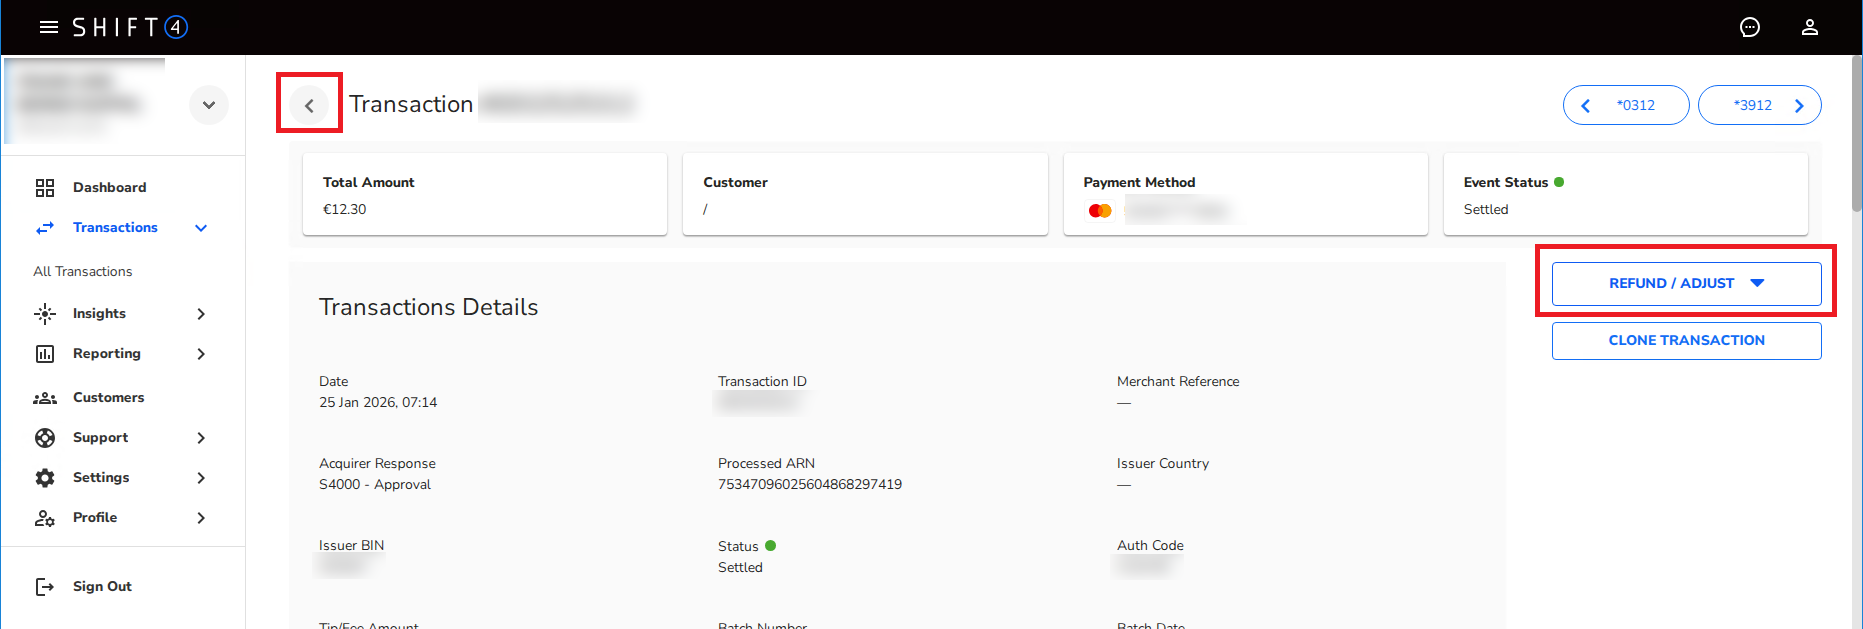Click the Payment Method card

pyautogui.click(x=1245, y=194)
